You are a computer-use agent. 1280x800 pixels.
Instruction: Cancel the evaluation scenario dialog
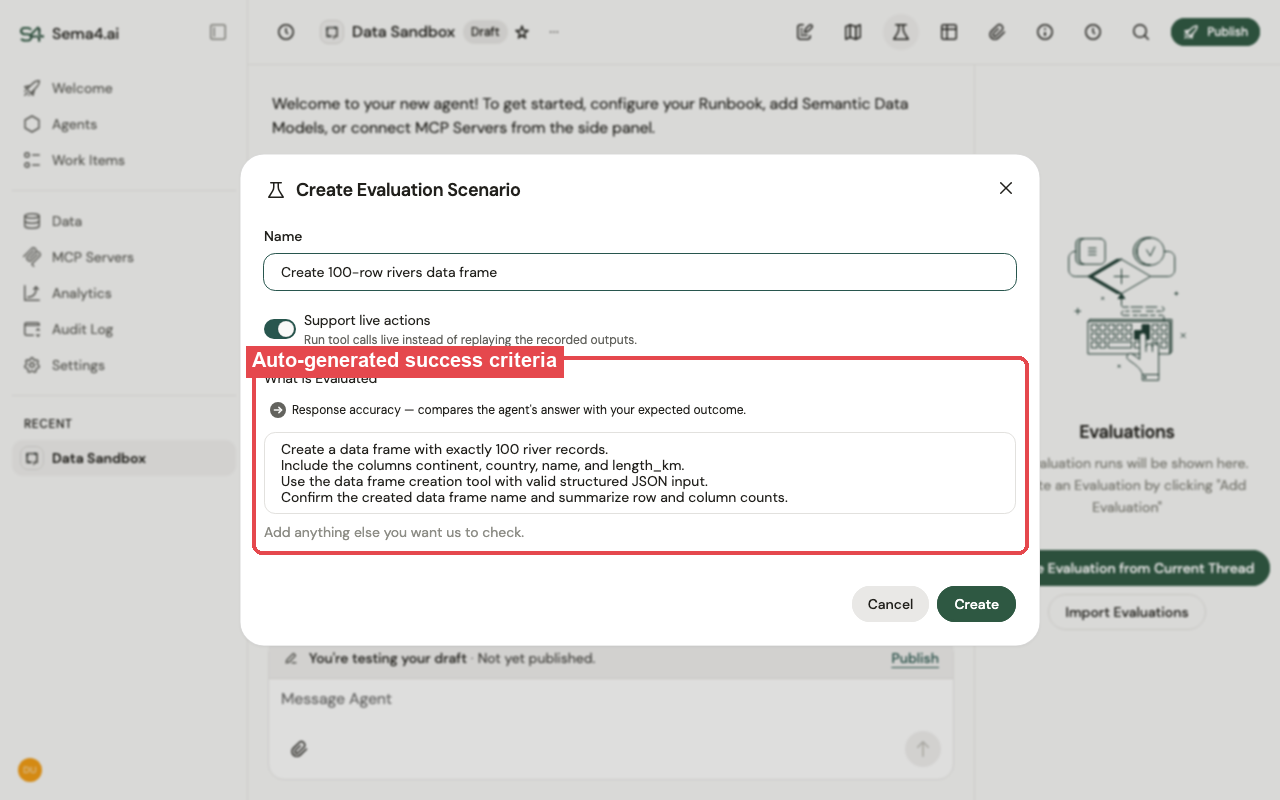890,604
